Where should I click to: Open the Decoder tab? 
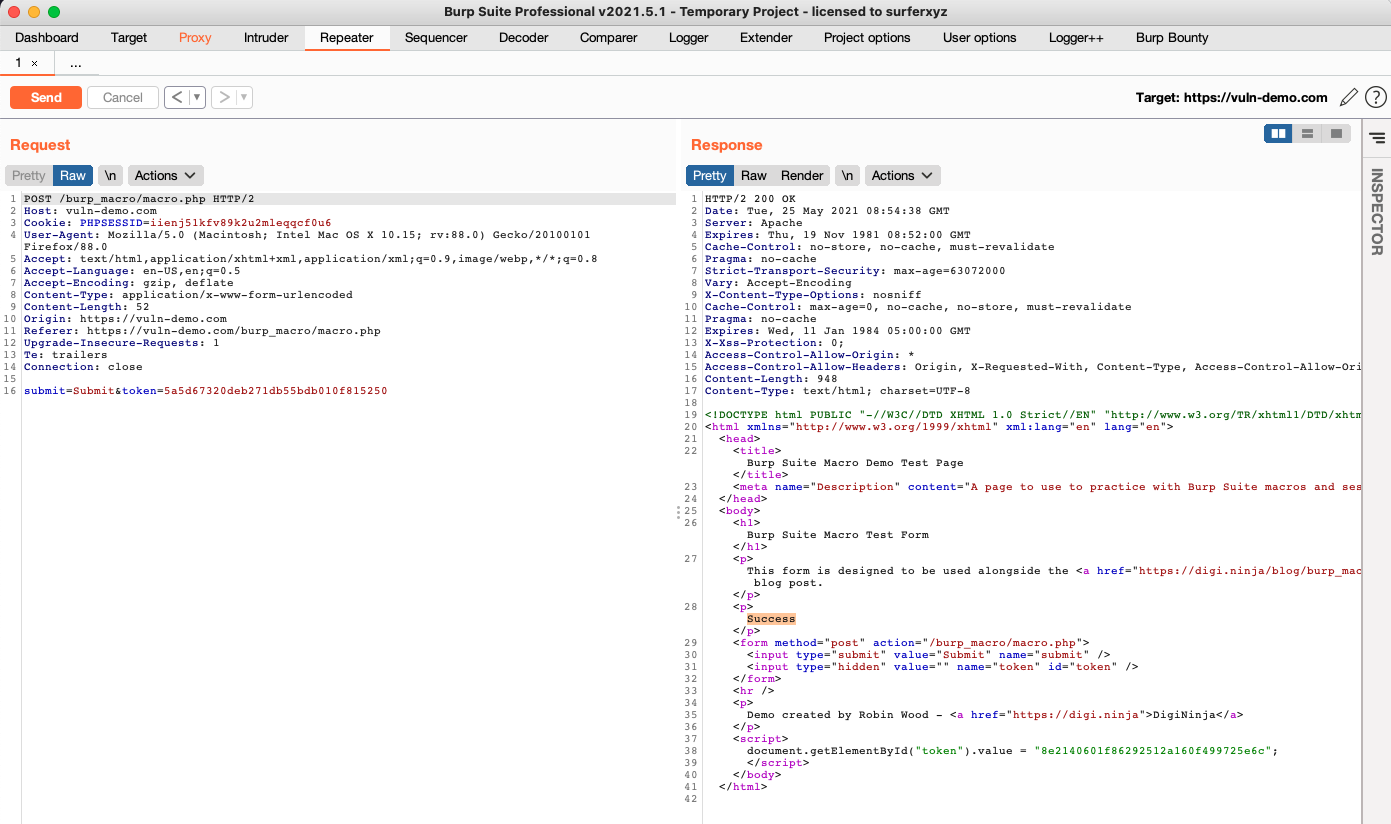[x=524, y=38]
